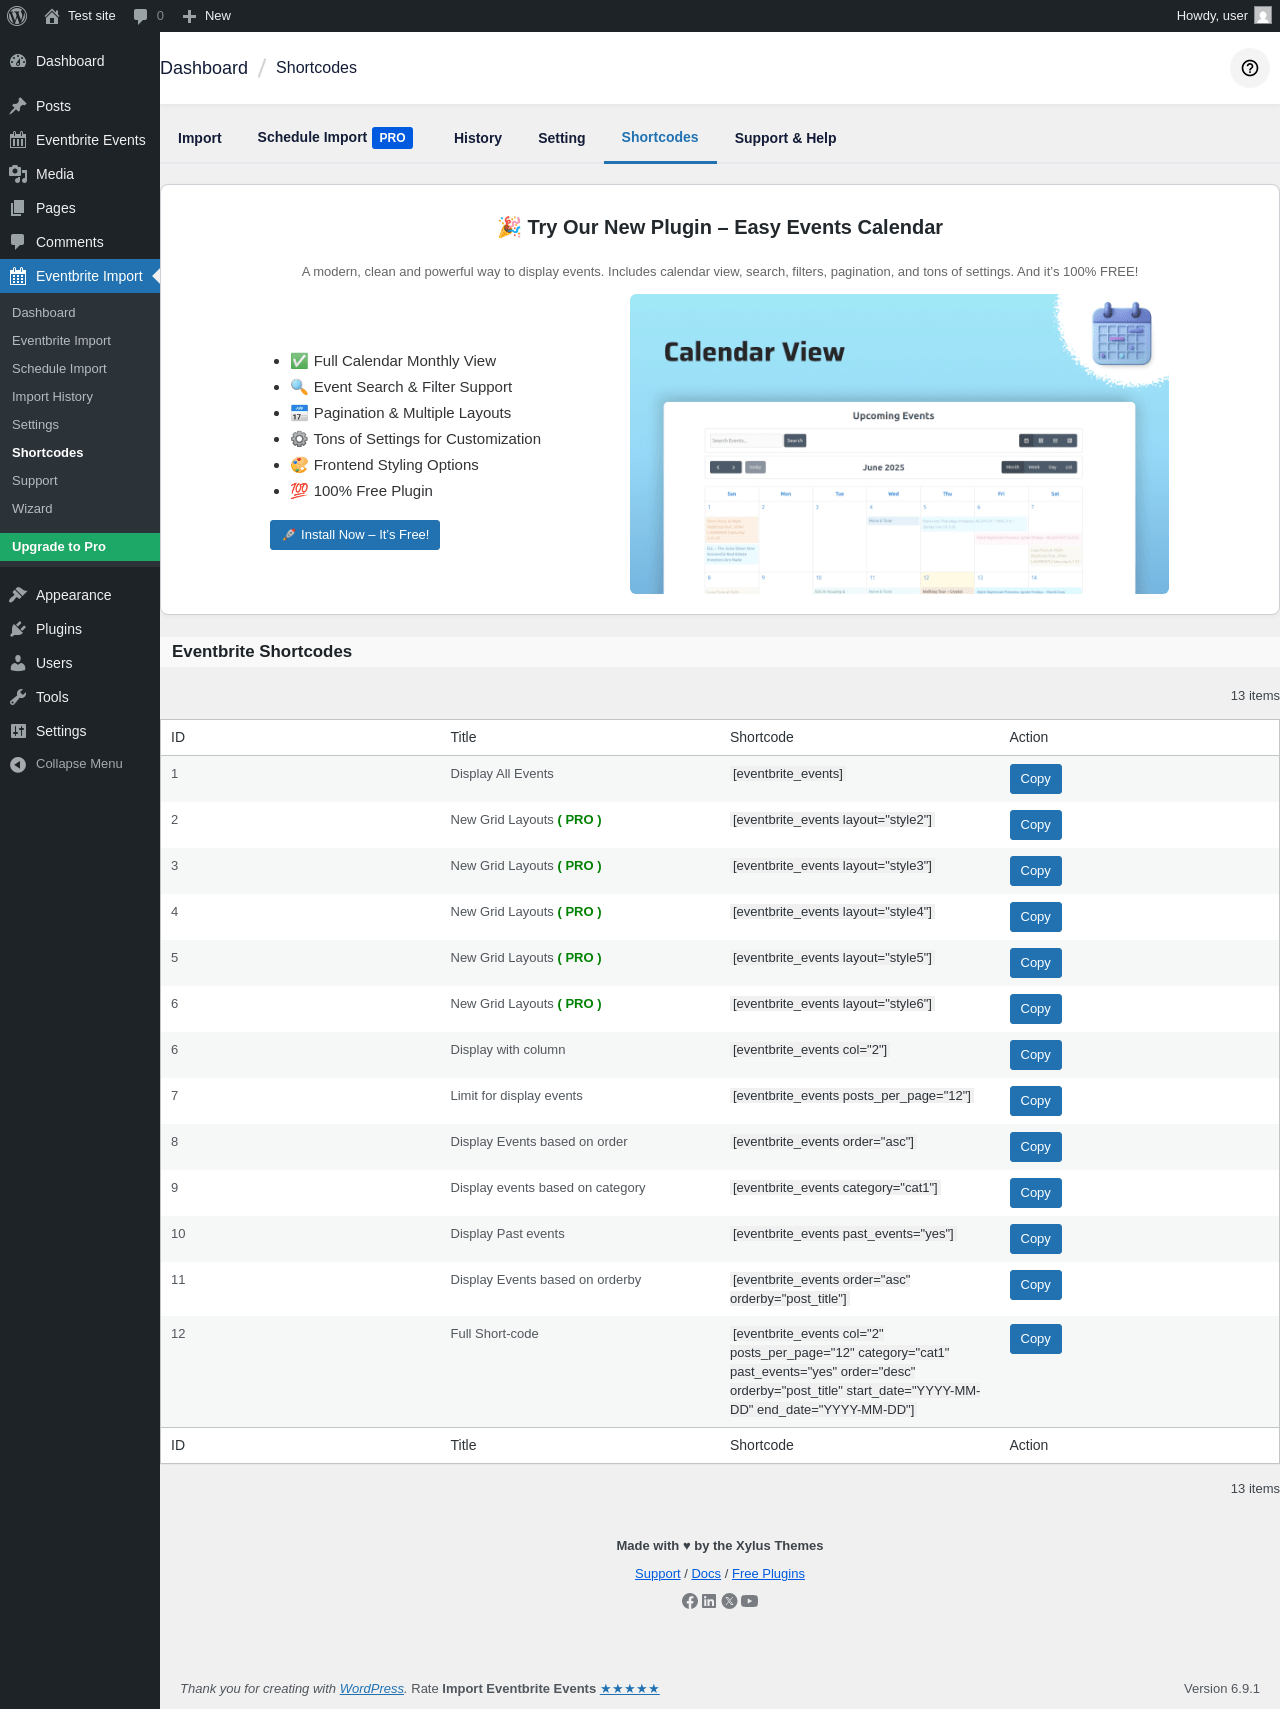The image size is (1280, 1709).
Task: Click the Upgrade to Pro menu item
Action: 80,547
